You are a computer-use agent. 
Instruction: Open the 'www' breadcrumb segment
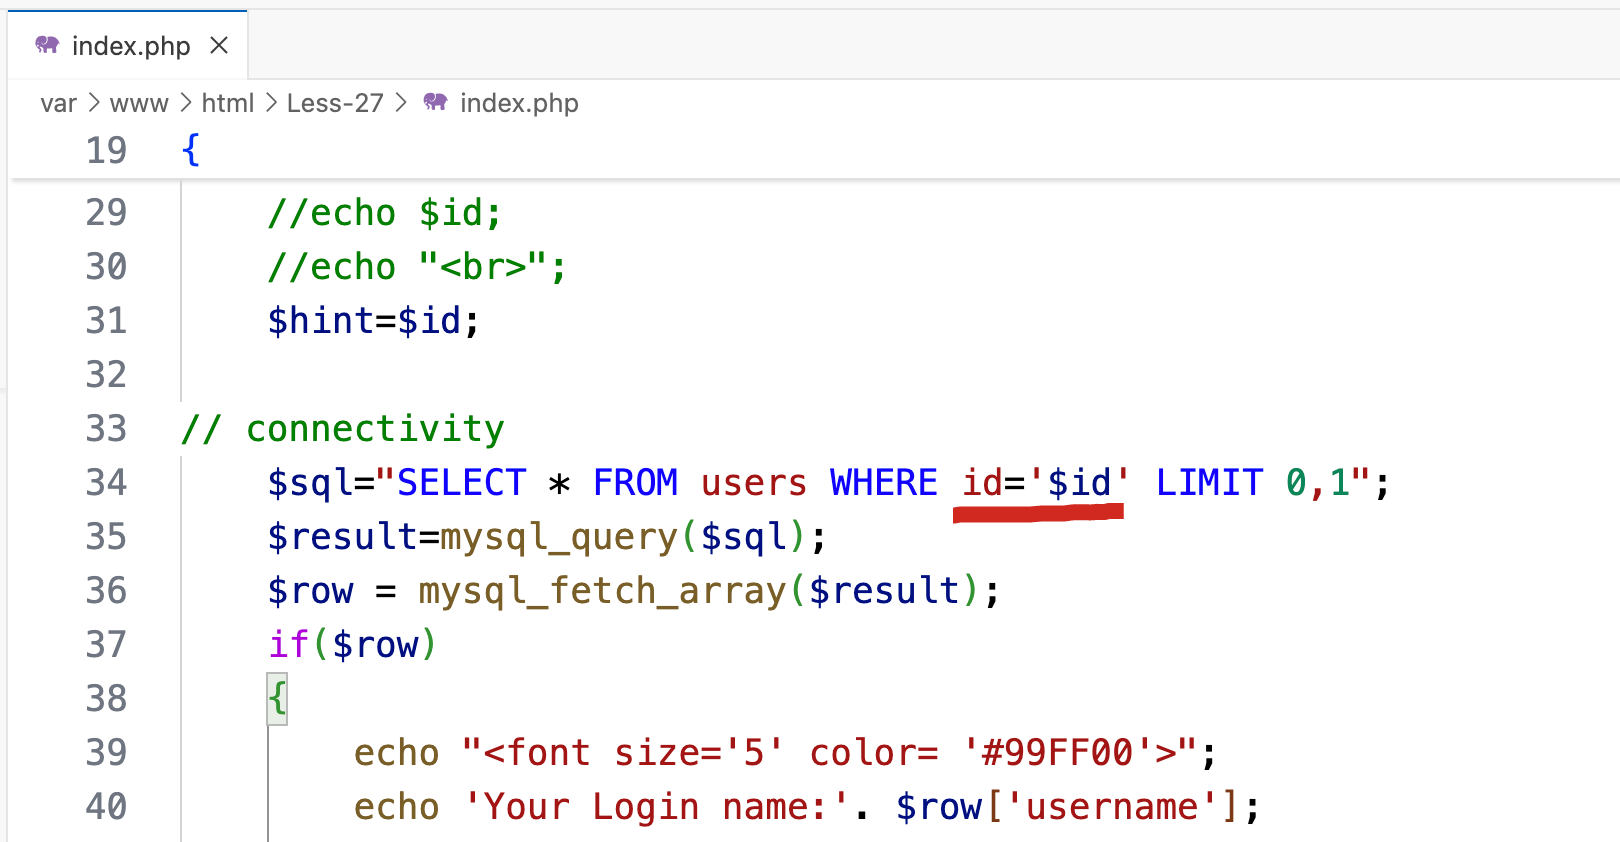139,103
